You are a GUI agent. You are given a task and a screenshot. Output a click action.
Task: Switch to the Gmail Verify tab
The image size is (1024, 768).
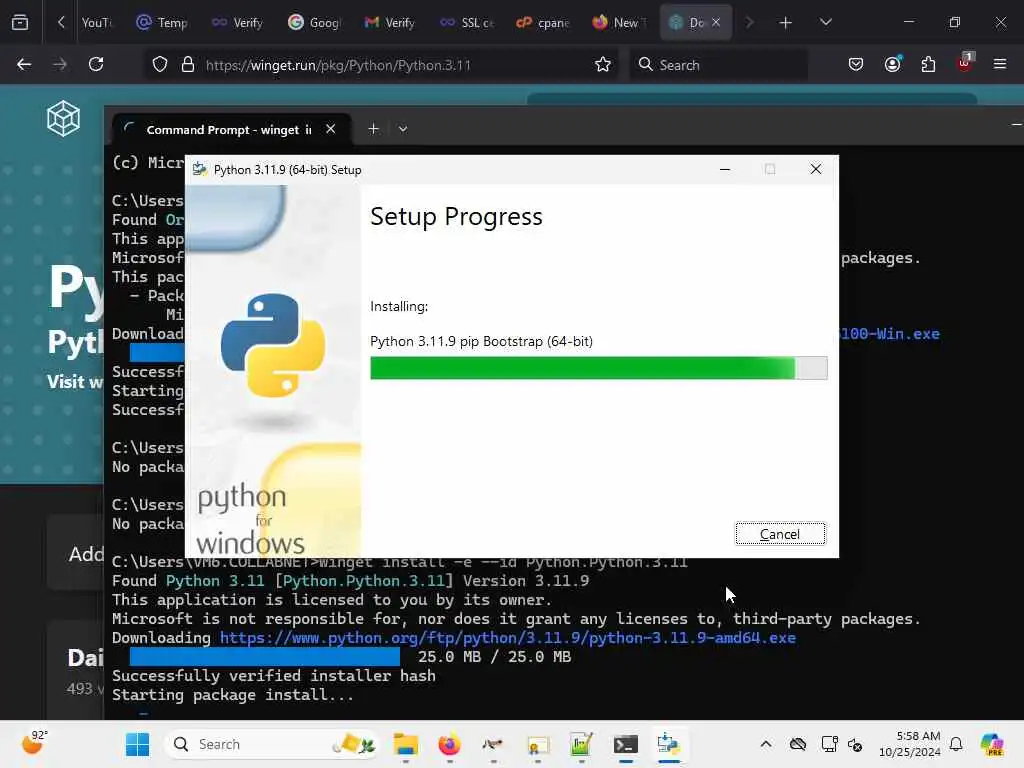[x=390, y=22]
